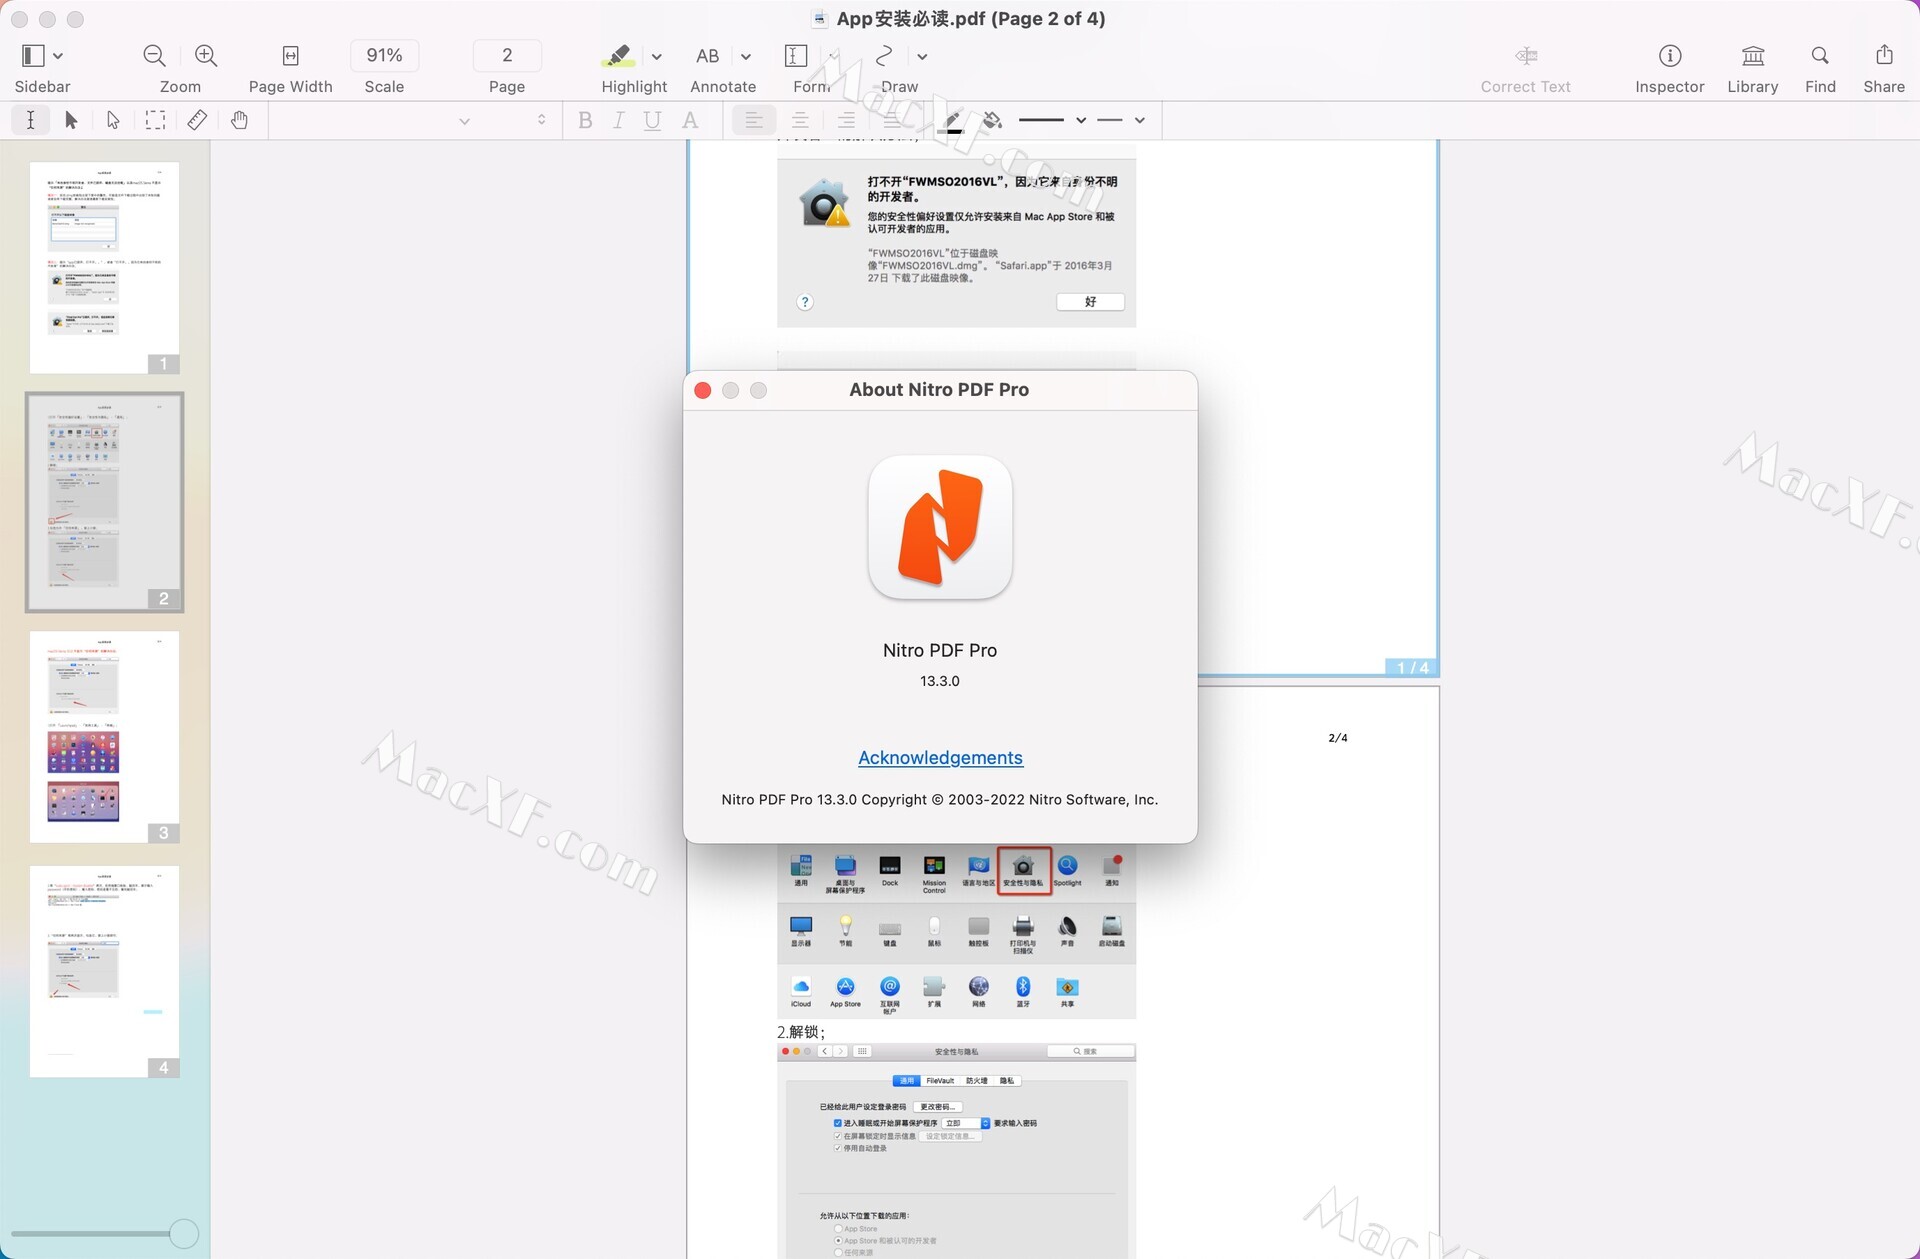Open the Library panel
This screenshot has height=1259, width=1920.
(x=1752, y=56)
